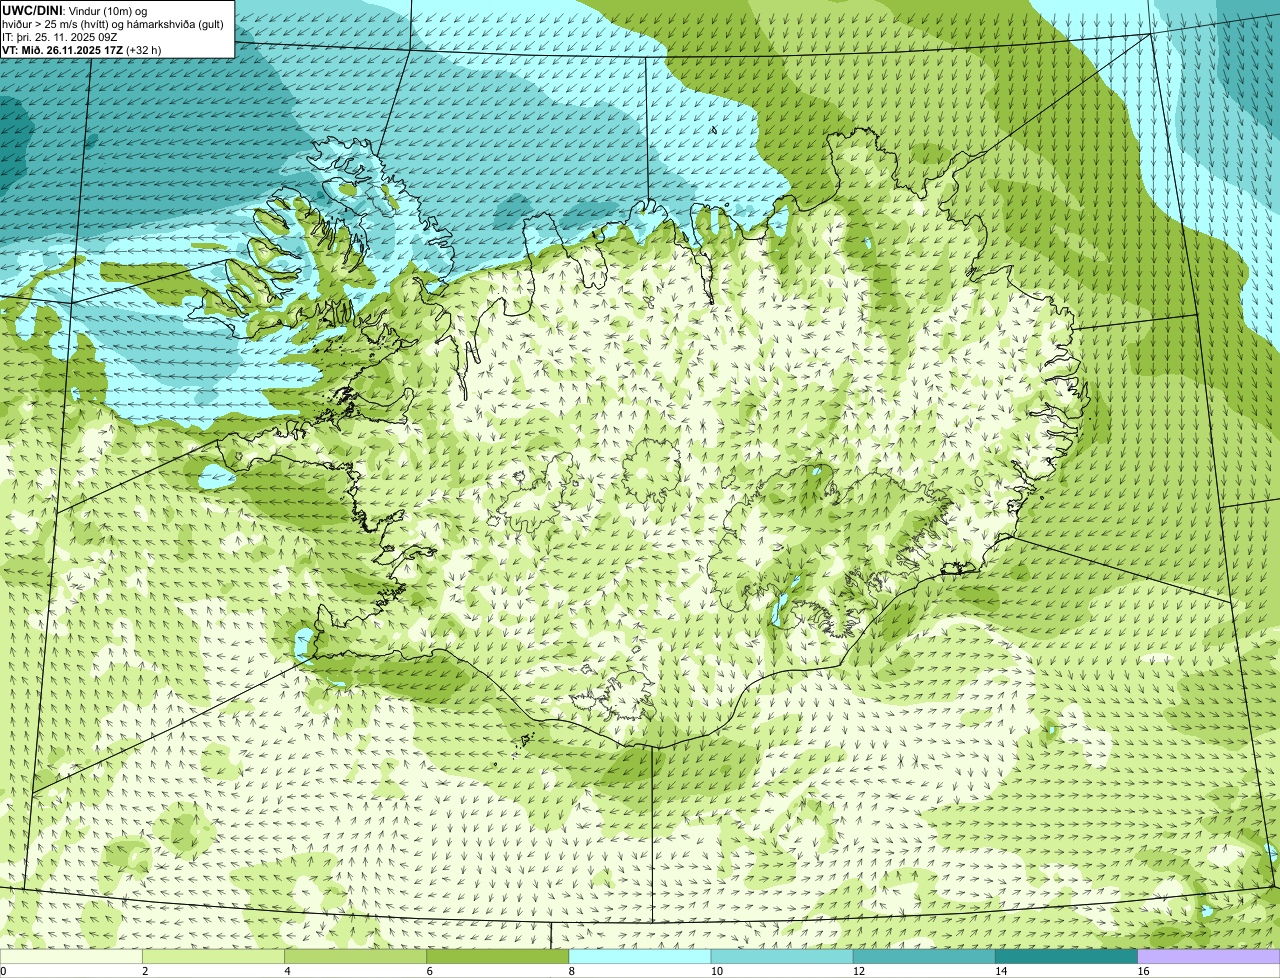The image size is (1280, 978).
Task: Click the "IT: þri. 25. 11. 2025 09Z" line
Action: [x=60, y=36]
